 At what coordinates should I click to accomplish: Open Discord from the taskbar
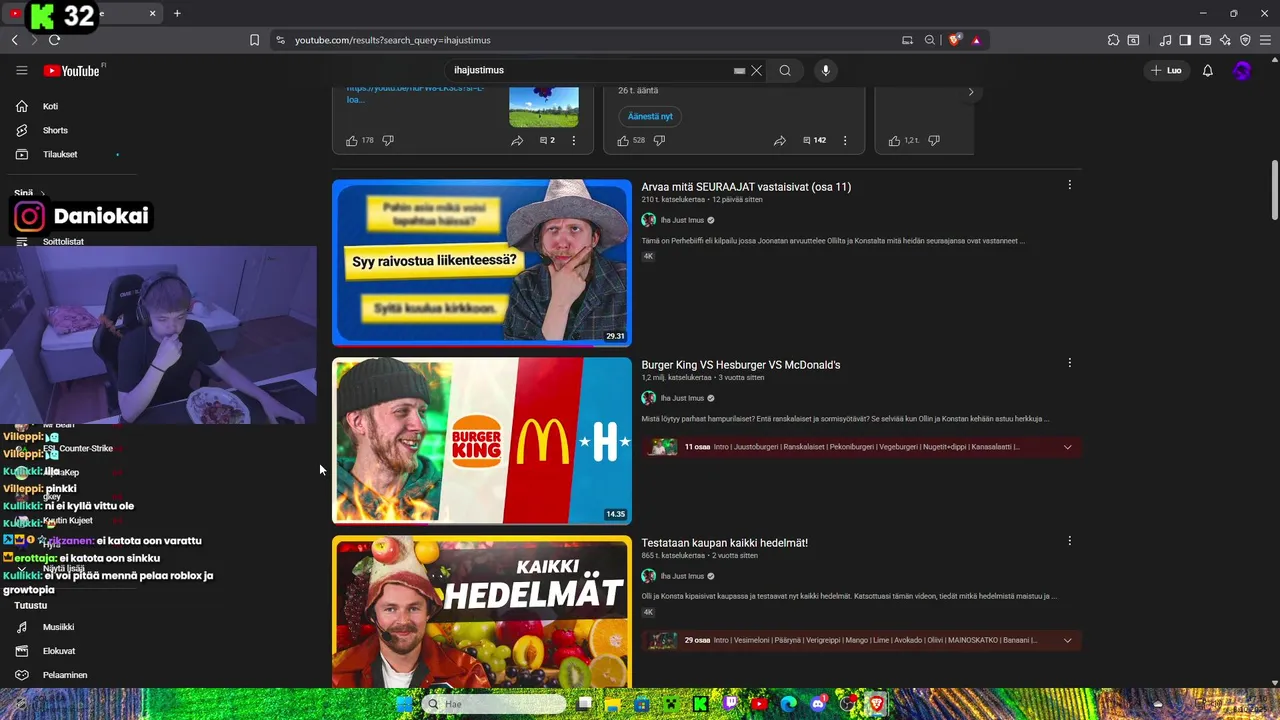click(x=819, y=704)
